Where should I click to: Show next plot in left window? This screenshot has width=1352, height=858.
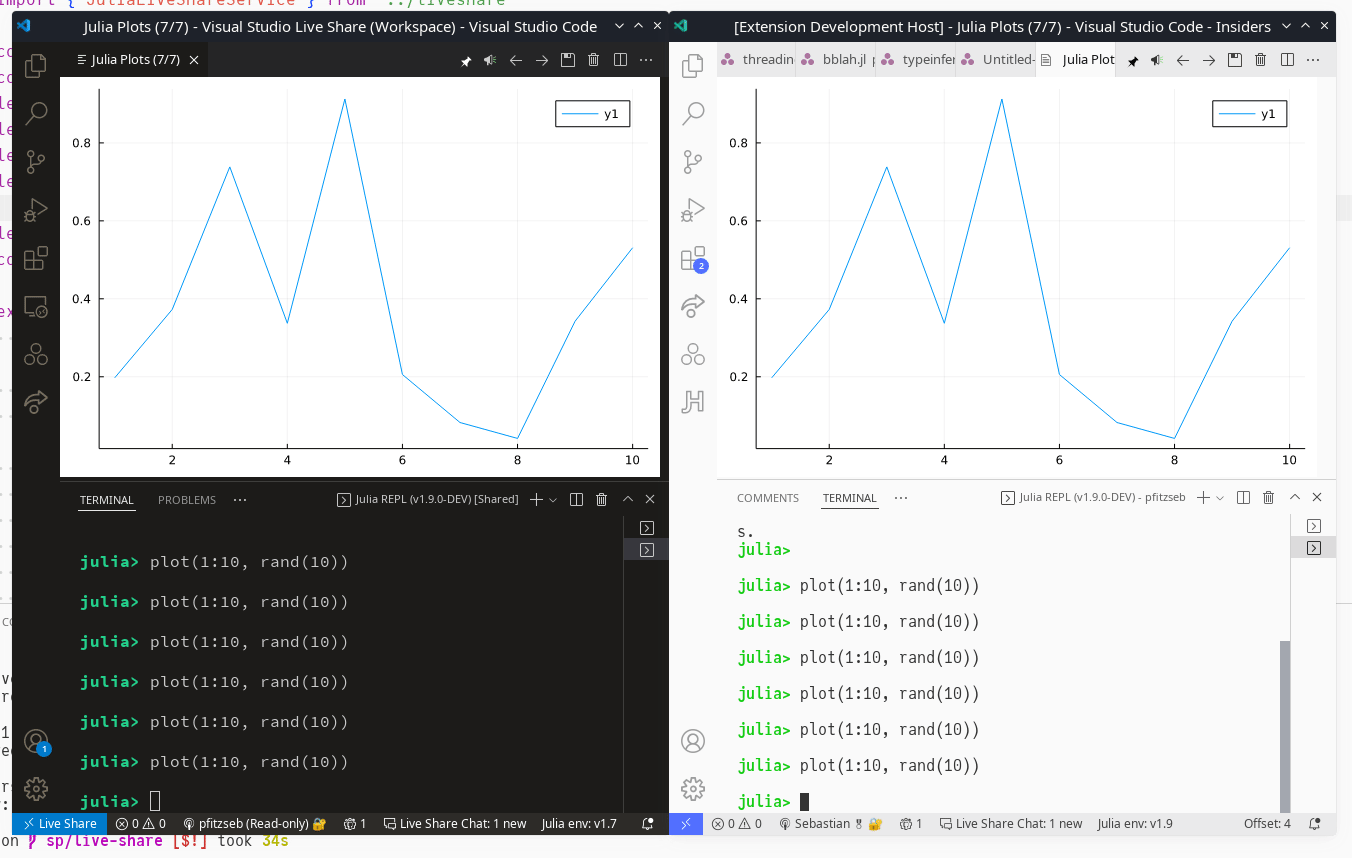tap(542, 61)
